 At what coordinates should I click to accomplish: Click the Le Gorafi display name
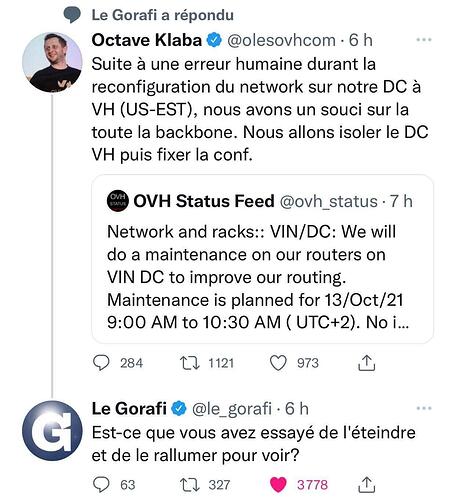click(129, 409)
